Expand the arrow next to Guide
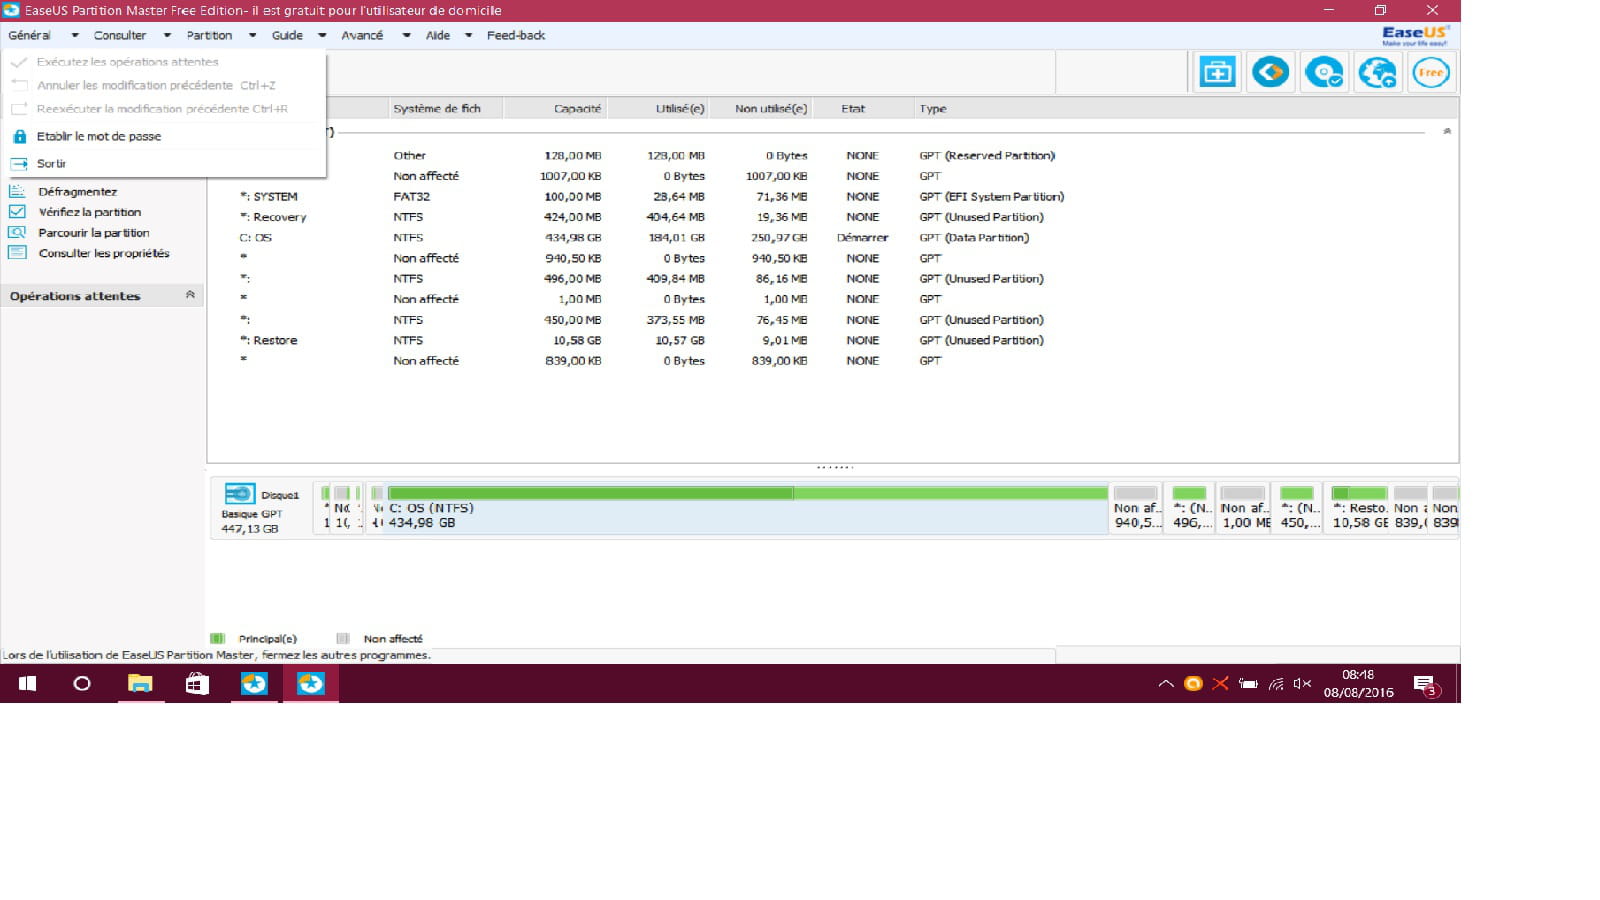The image size is (1600, 900). pos(322,36)
